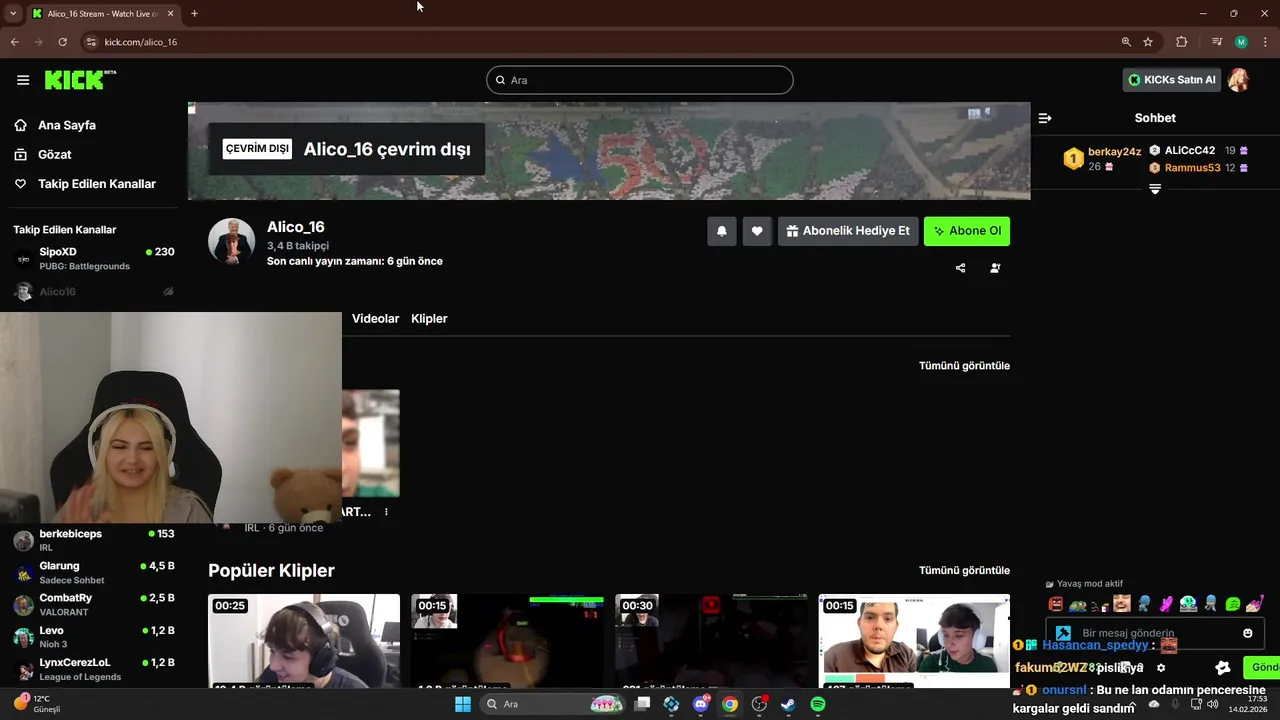Screen dimensions: 1280x720
Task: Insert the green chat bubble emote
Action: coord(1233,604)
